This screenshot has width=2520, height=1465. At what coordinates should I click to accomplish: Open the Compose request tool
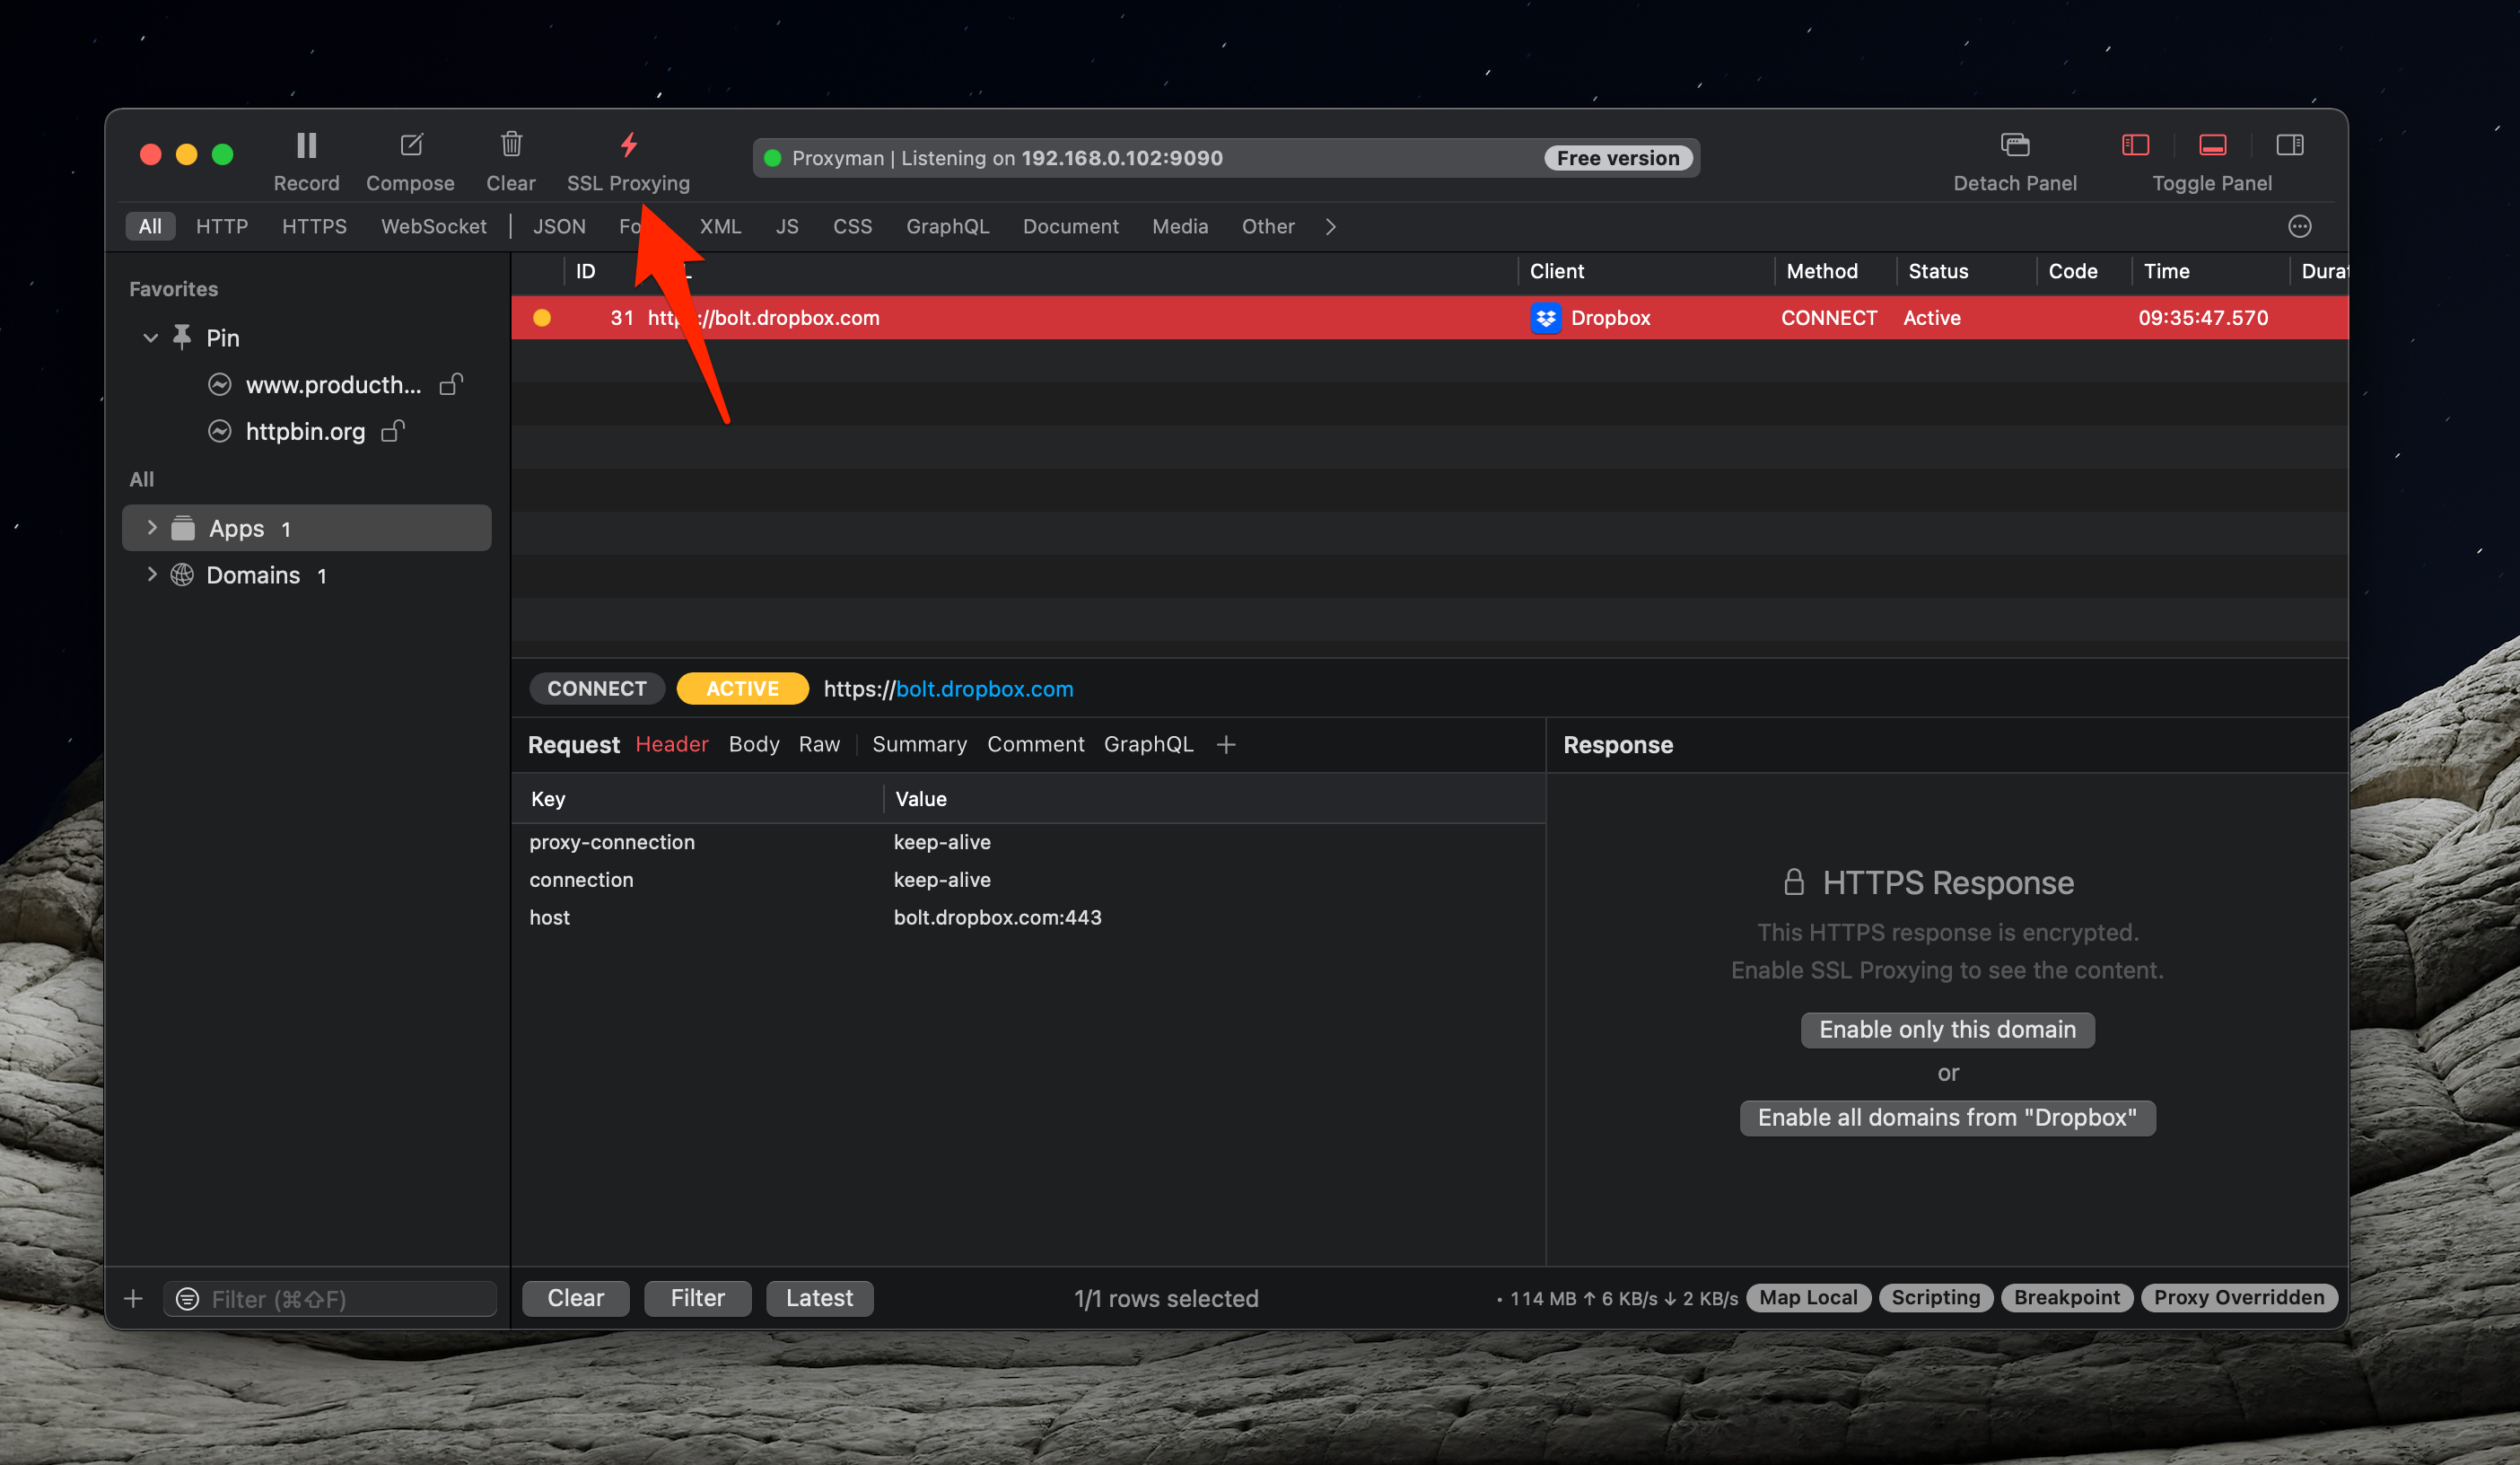click(x=411, y=146)
